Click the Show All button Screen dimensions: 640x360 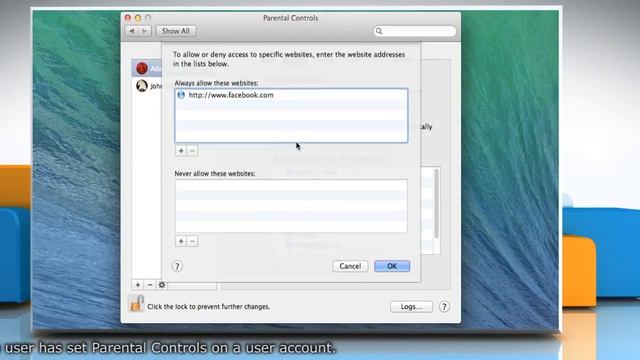point(176,31)
